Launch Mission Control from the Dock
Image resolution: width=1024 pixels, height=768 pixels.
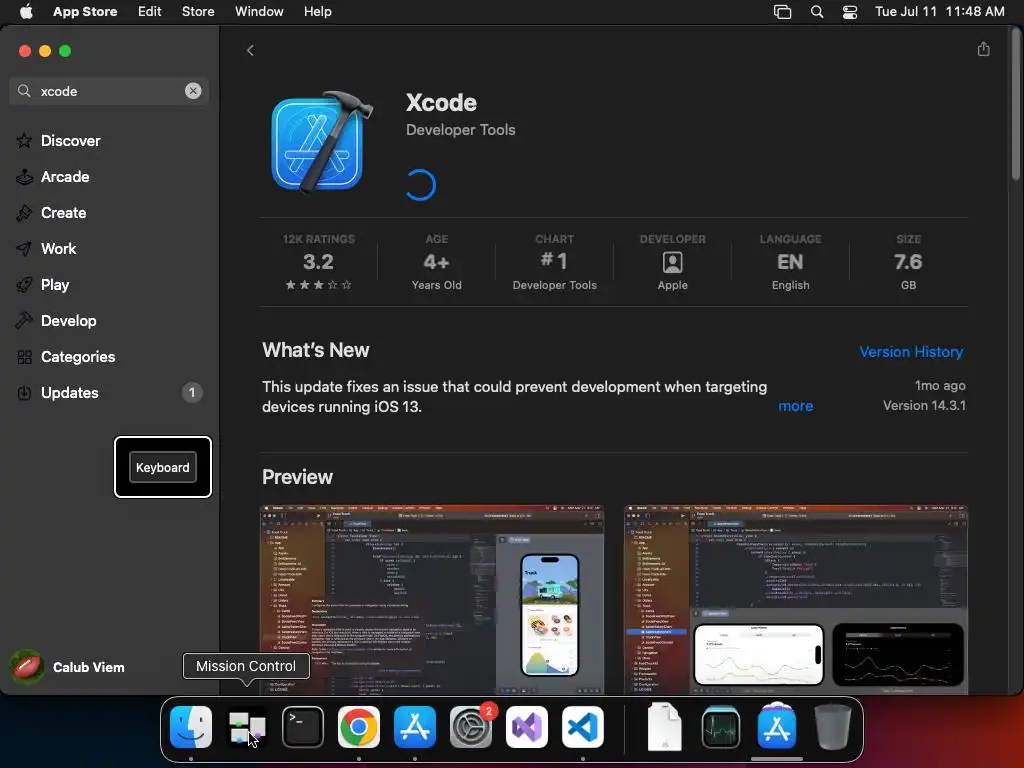click(x=247, y=727)
